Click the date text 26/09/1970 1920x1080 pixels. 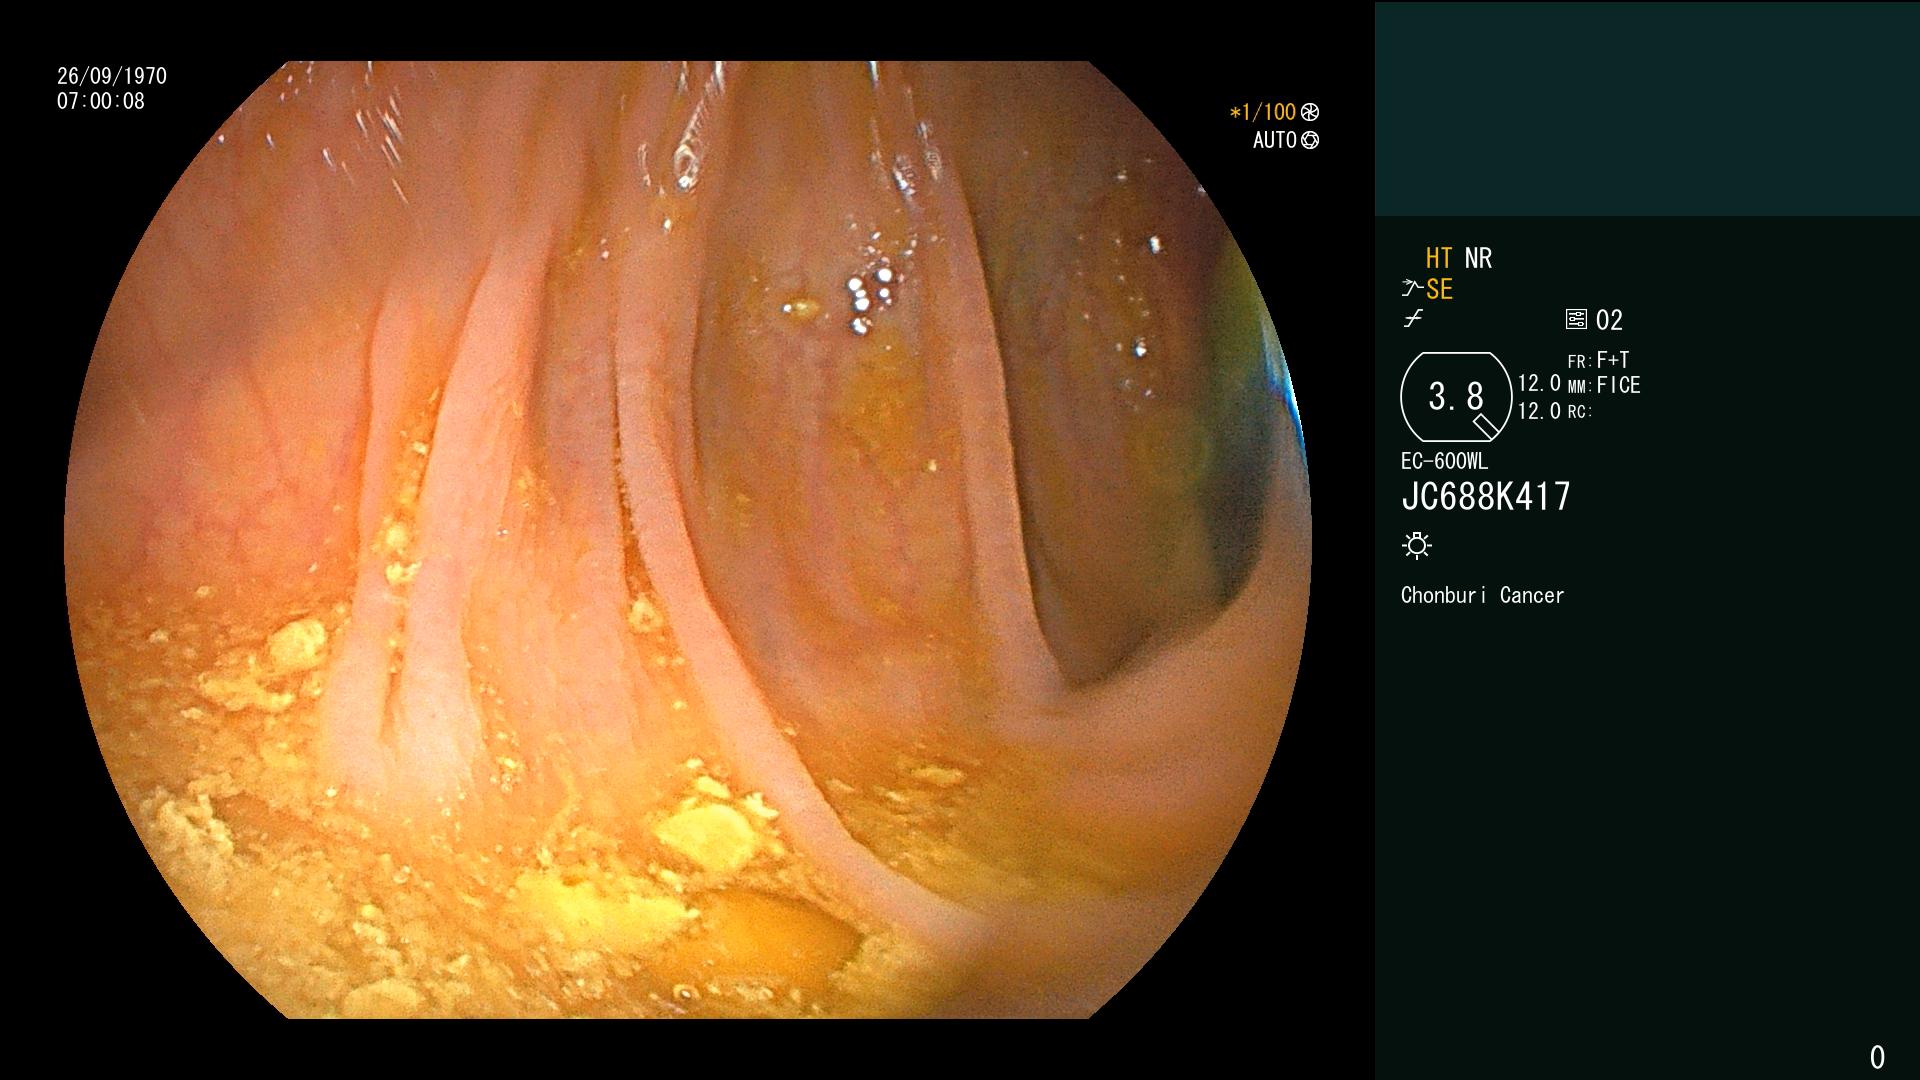(112, 76)
